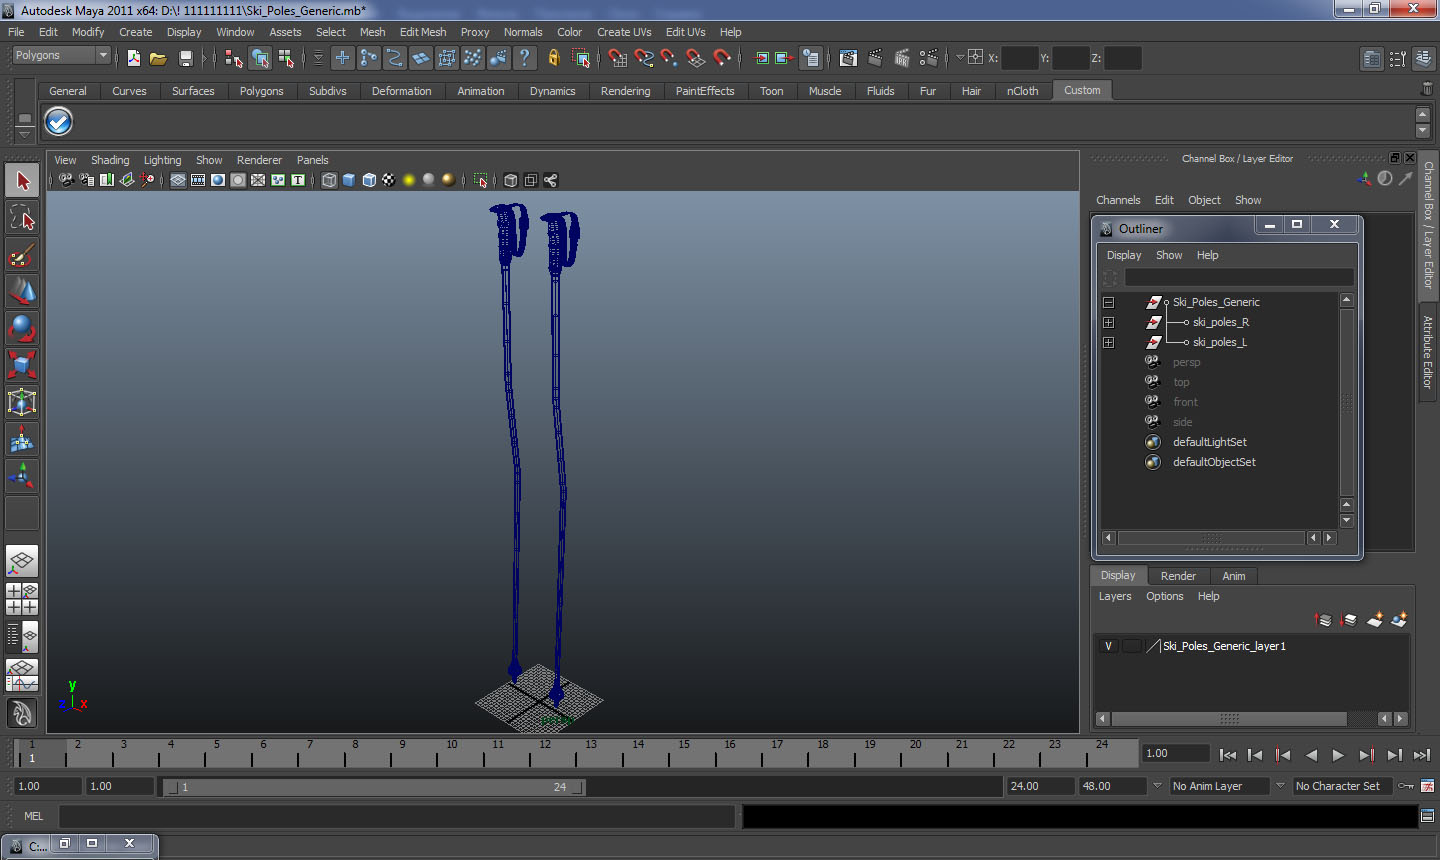Expand ski_poles_L node in Outliner

[1108, 342]
